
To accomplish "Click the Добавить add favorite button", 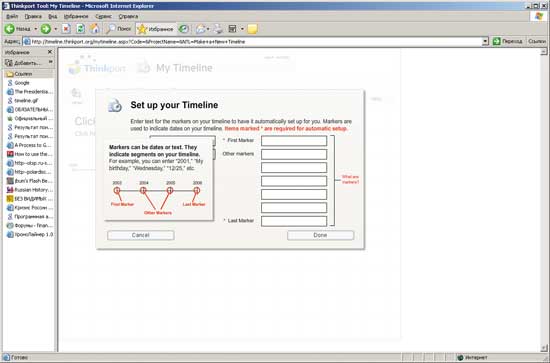I will point(23,63).
